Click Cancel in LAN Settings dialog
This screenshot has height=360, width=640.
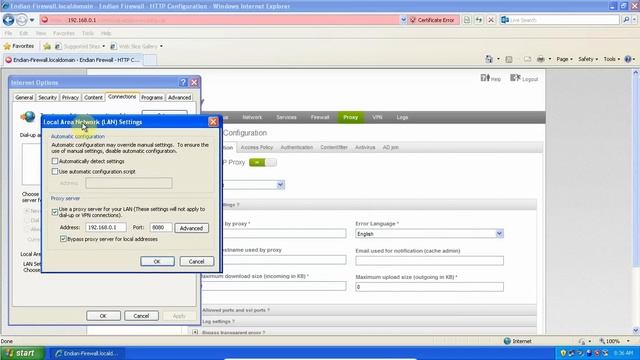tap(196, 261)
